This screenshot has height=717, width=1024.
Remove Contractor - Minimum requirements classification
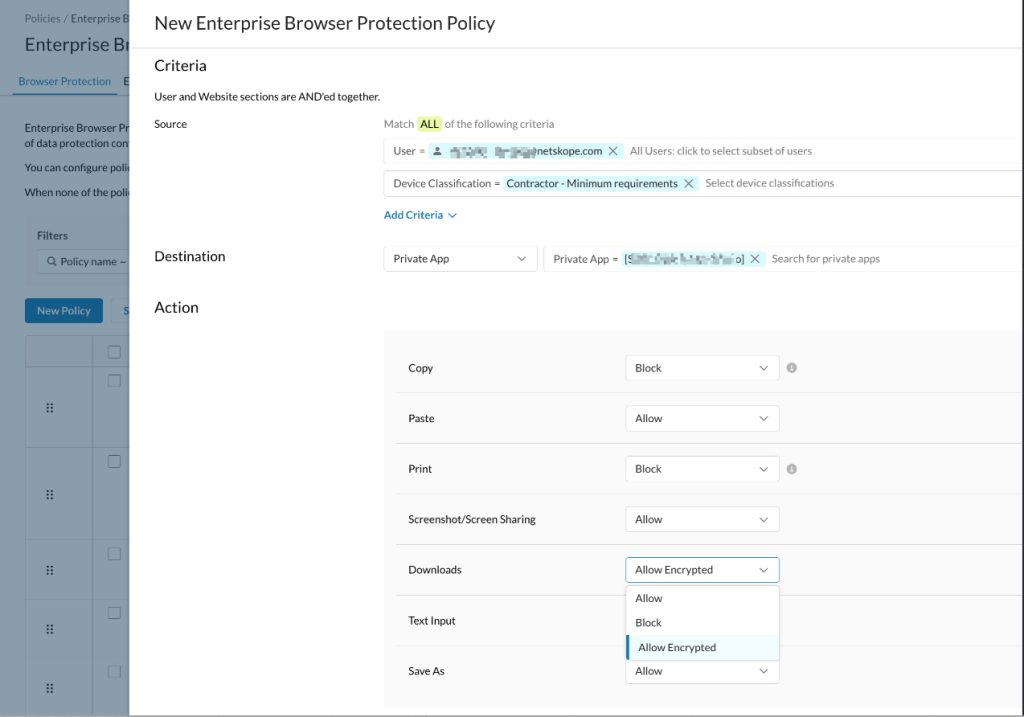pos(688,183)
